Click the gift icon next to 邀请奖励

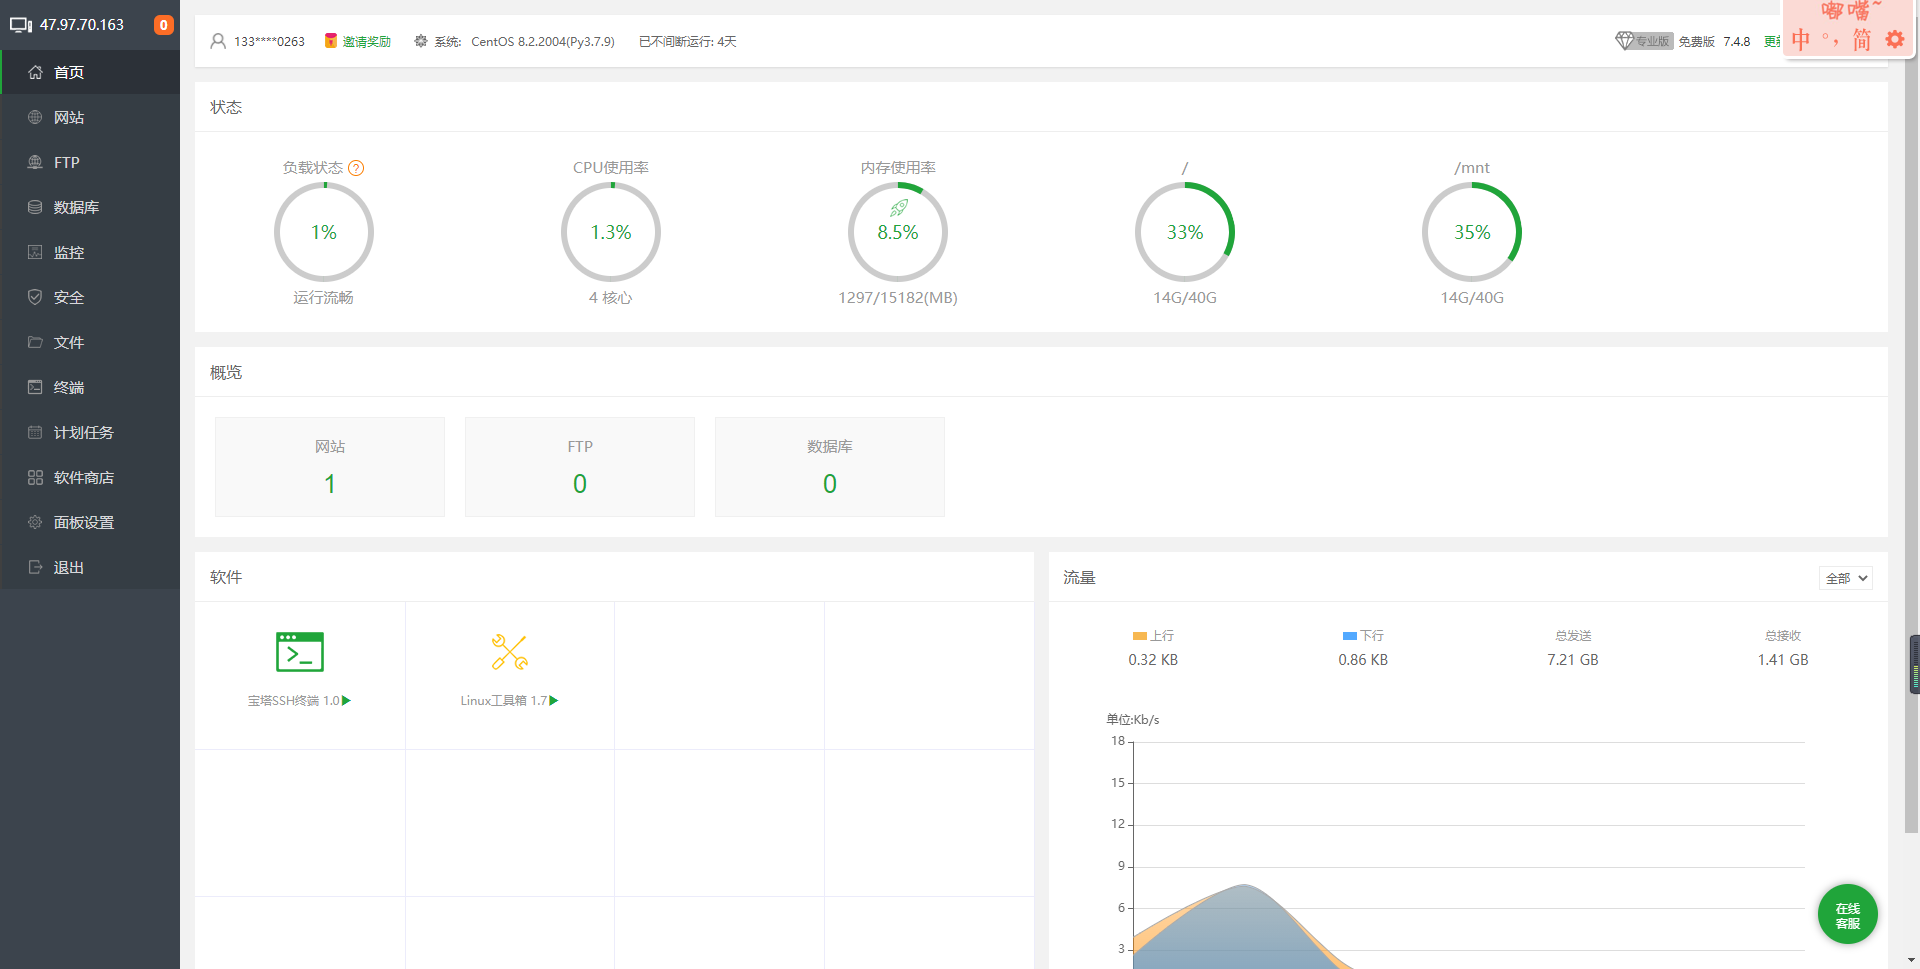[x=330, y=41]
